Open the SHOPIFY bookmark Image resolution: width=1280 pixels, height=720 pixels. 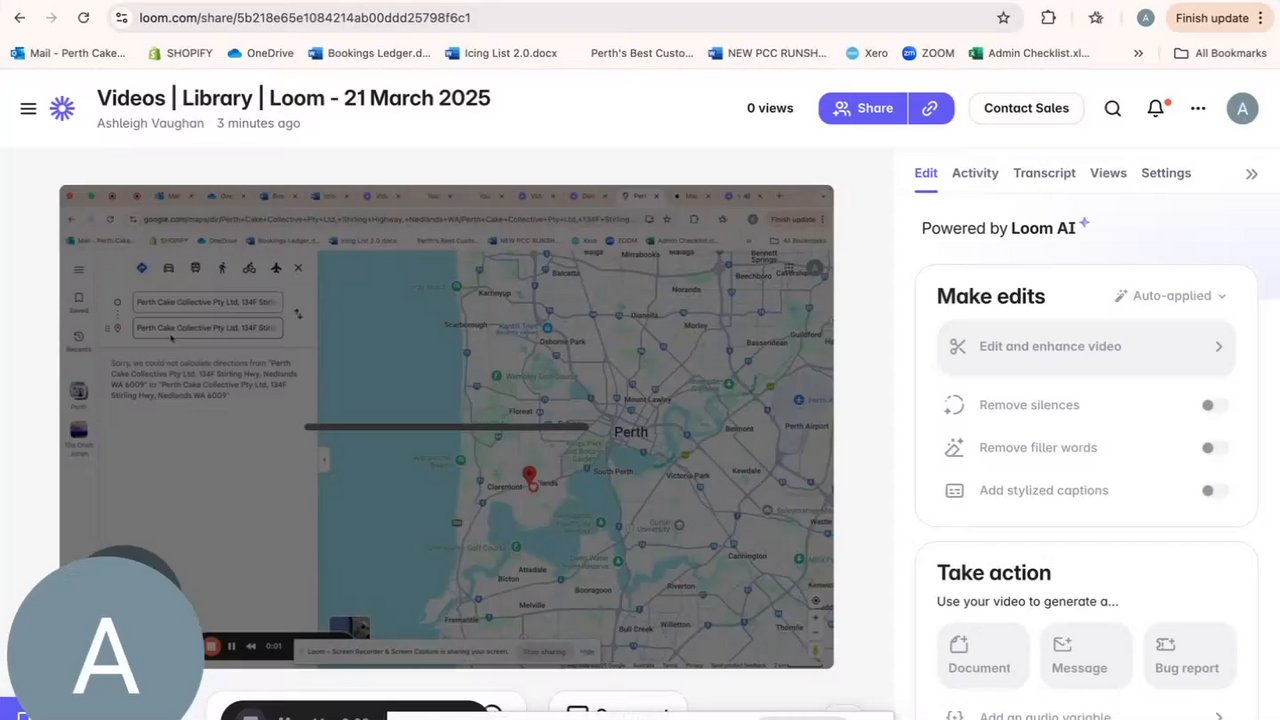coord(181,53)
